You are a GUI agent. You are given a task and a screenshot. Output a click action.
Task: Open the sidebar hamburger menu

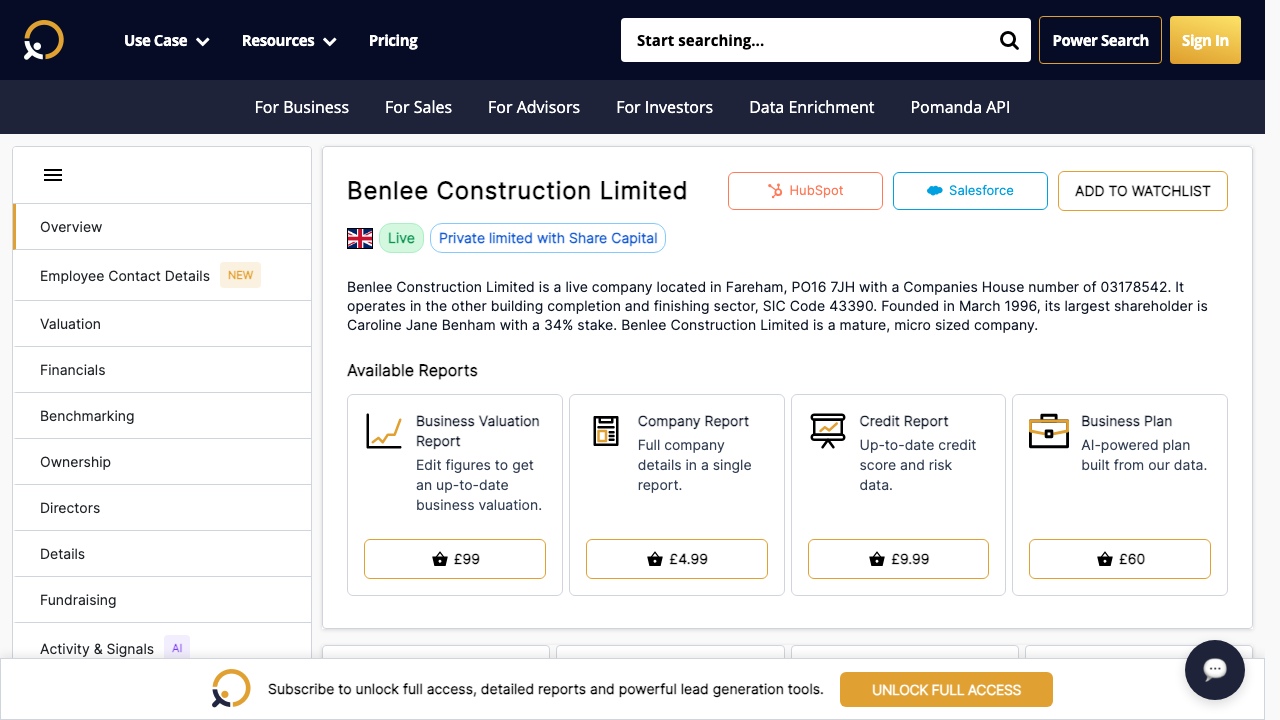[x=53, y=174]
